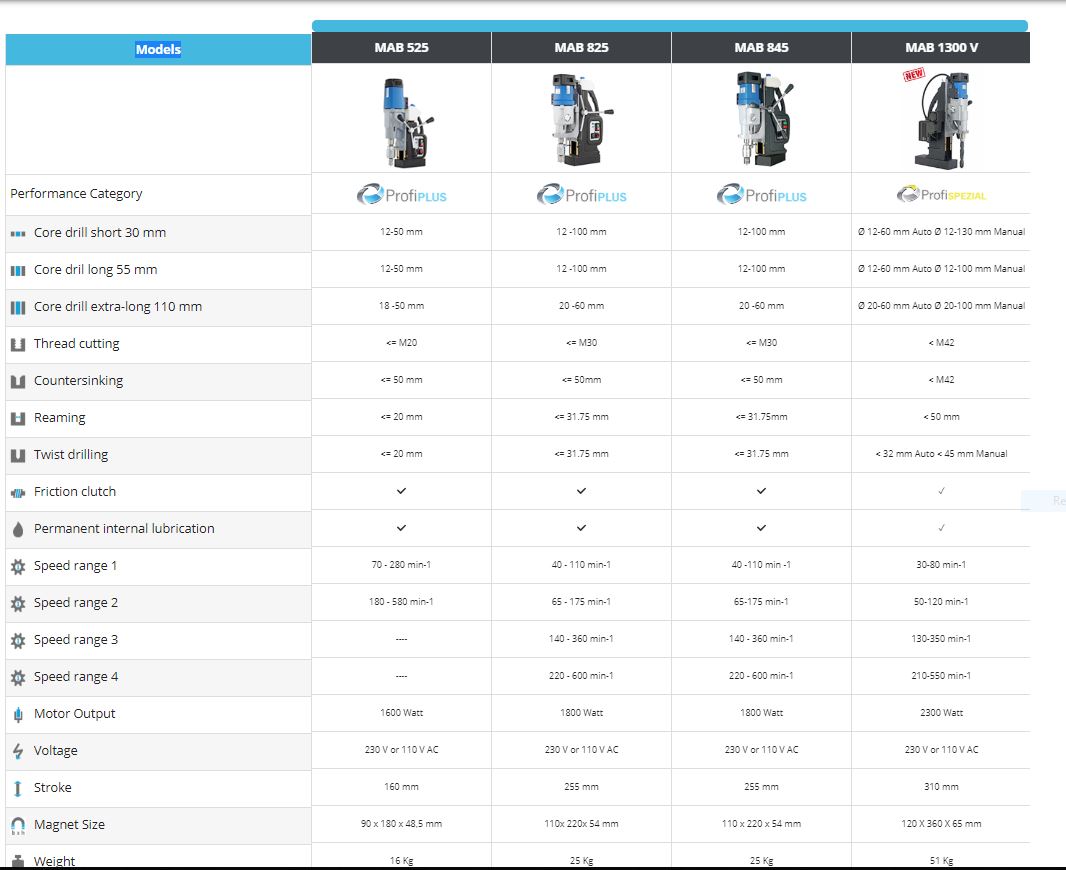This screenshot has width=1066, height=870.
Task: Click the Friction clutch checkmark for MAB 525
Action: tap(401, 491)
